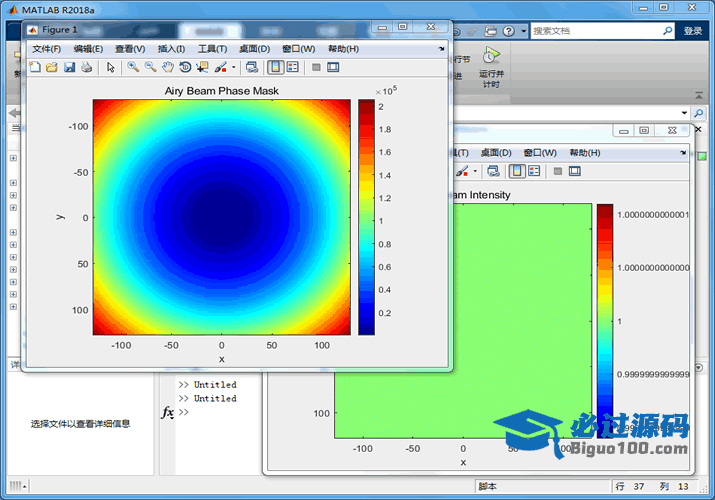Screen dimensions: 715x500
Task: Open 文件(F) menu in Figure 1
Action: (47, 49)
